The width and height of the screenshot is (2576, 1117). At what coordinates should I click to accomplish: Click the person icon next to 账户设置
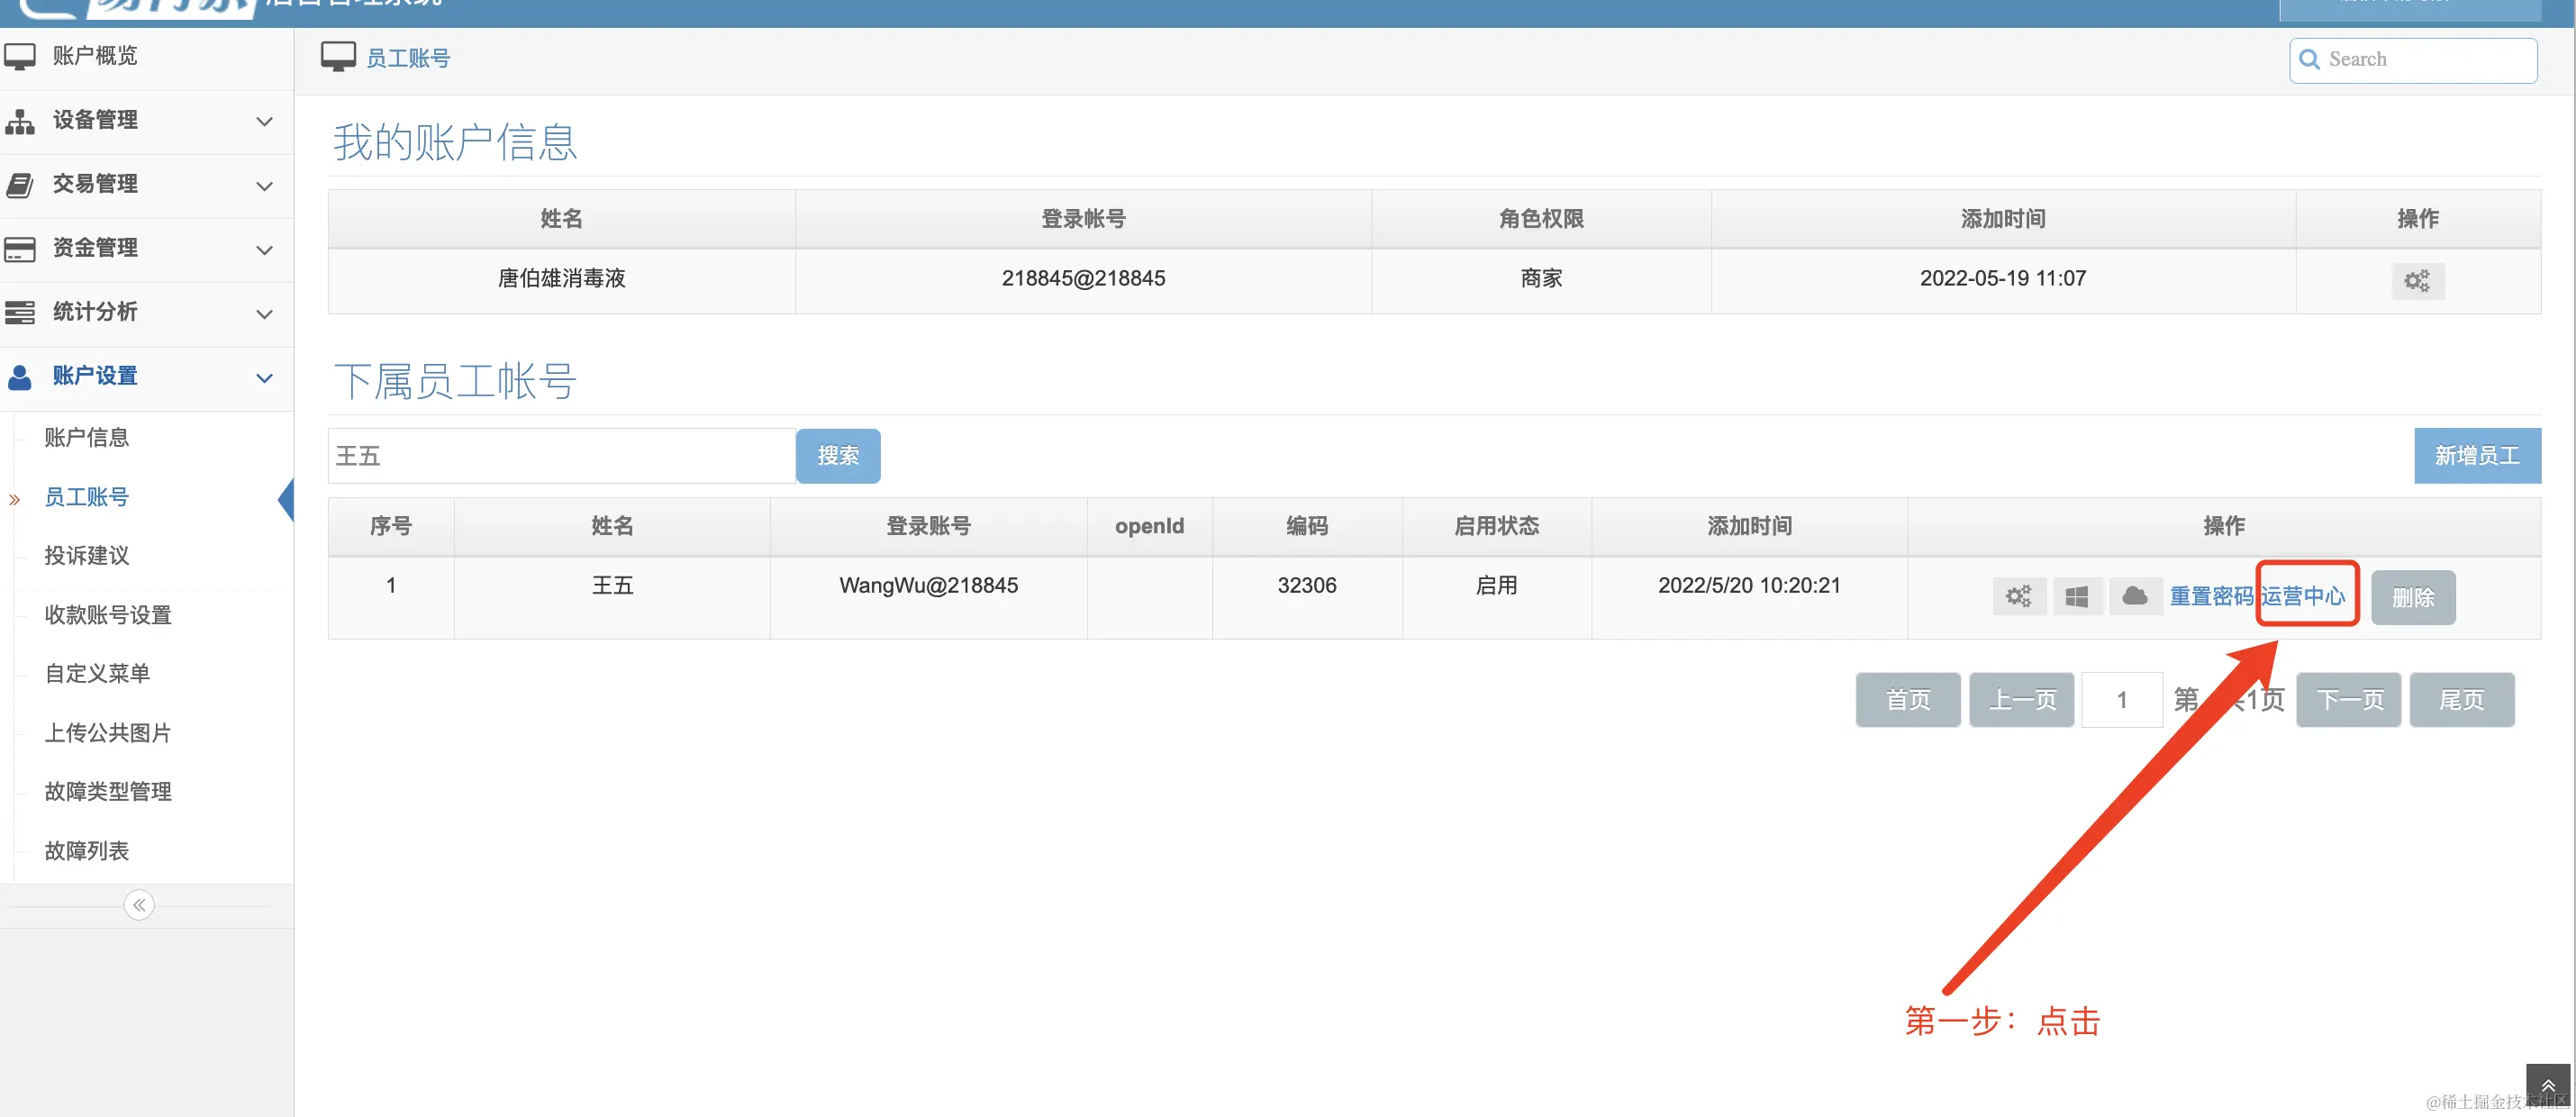point(20,377)
